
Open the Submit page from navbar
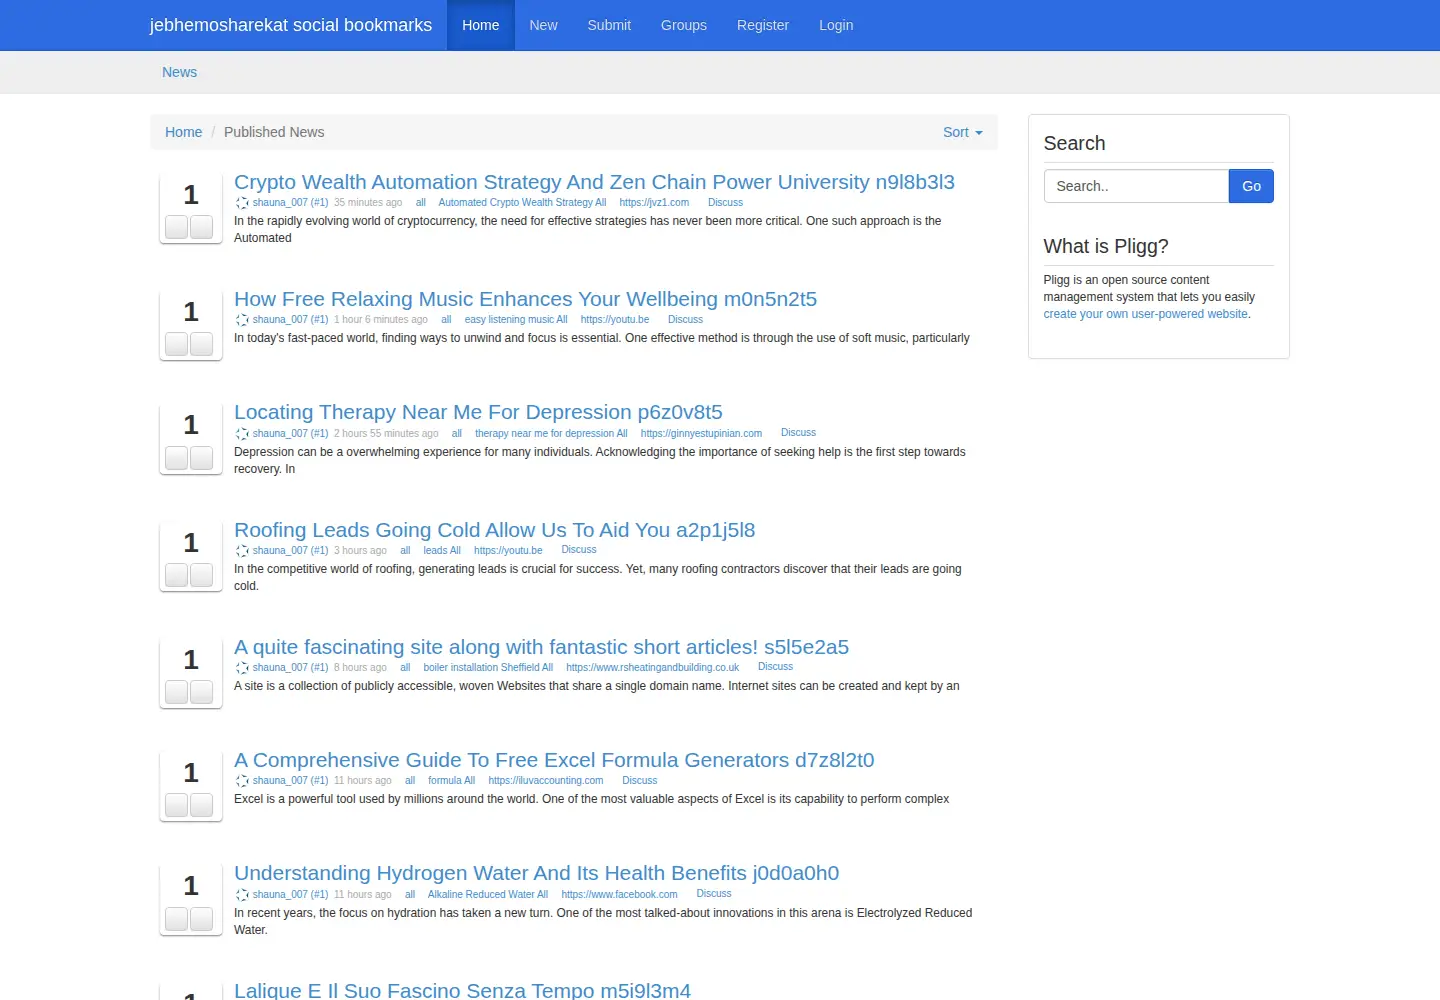point(609,25)
